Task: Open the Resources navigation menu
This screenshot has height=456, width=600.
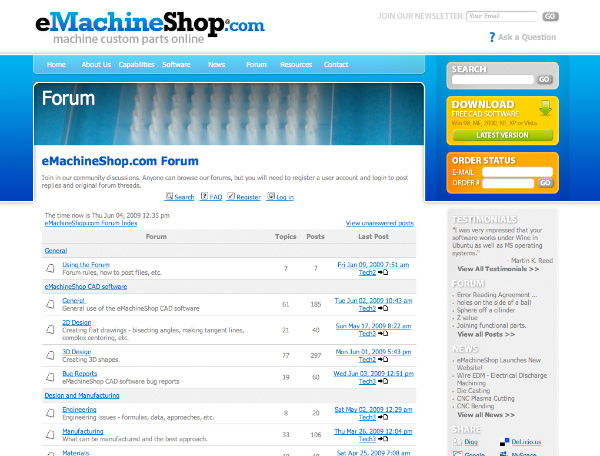Action: pos(296,64)
